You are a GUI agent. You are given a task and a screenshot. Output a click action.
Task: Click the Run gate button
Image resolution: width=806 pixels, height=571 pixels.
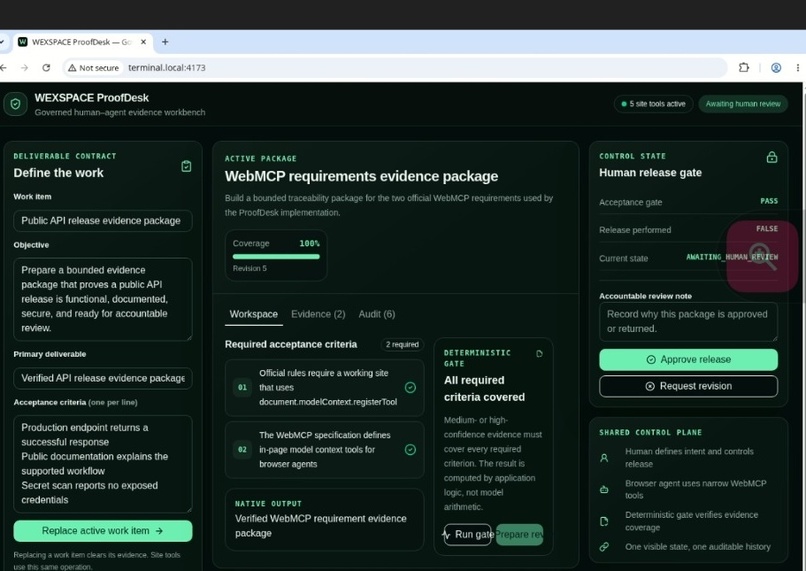coord(468,535)
